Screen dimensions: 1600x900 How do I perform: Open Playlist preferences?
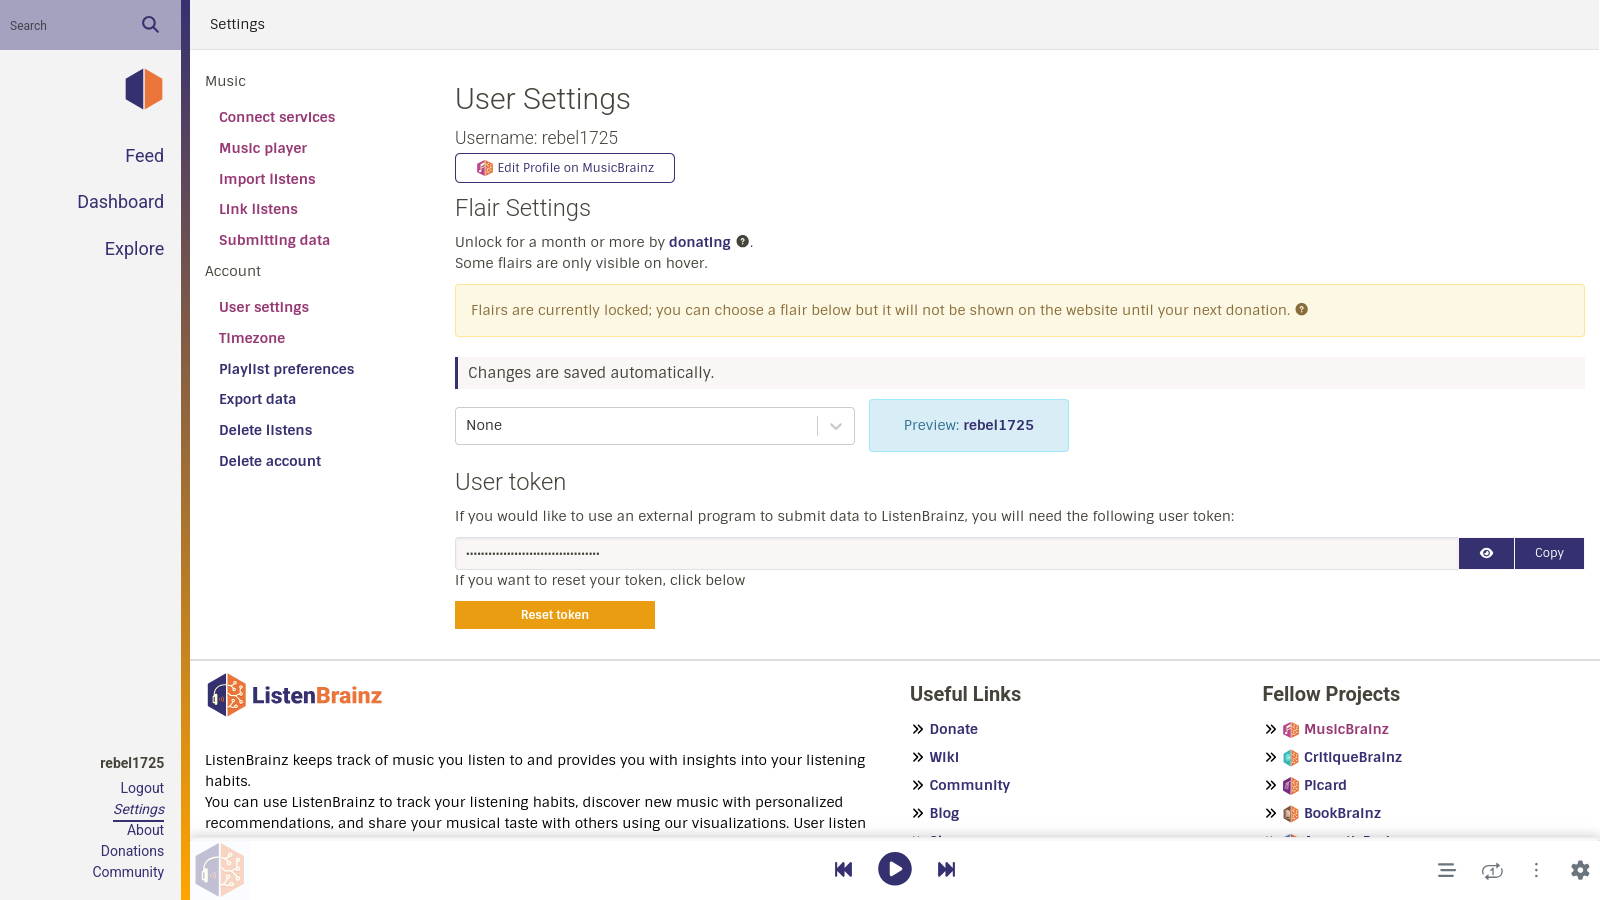(286, 369)
